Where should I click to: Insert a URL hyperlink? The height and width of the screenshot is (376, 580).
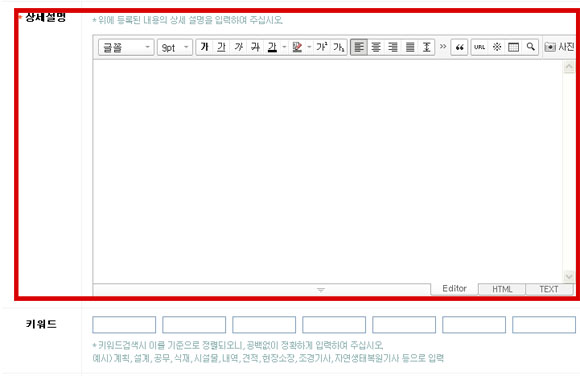(479, 47)
